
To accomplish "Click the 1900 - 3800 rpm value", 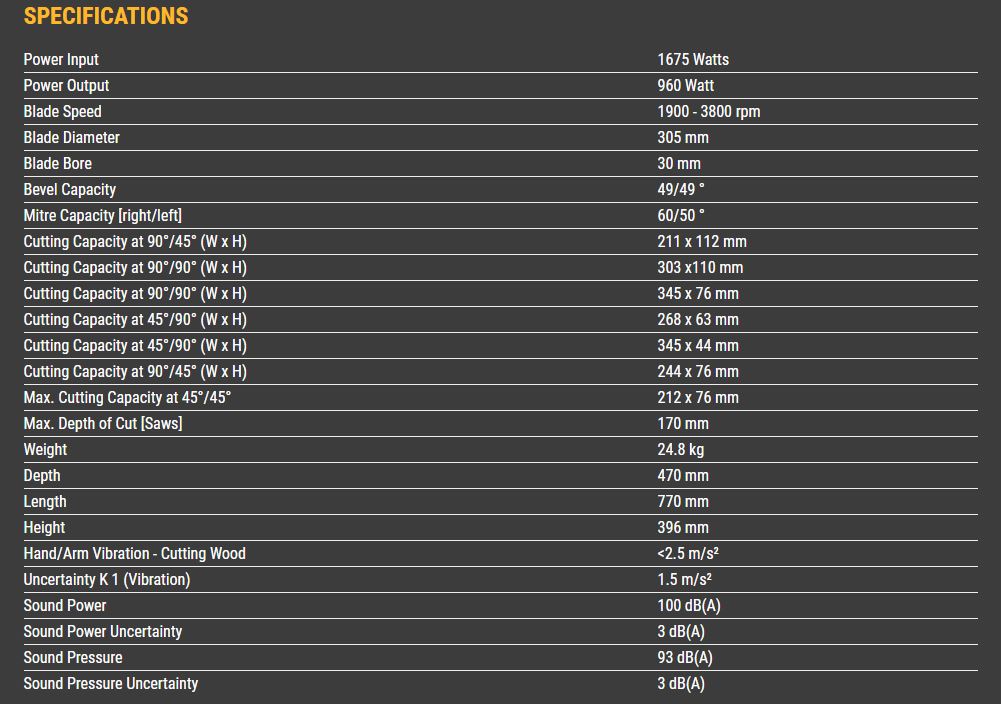I will 708,112.
